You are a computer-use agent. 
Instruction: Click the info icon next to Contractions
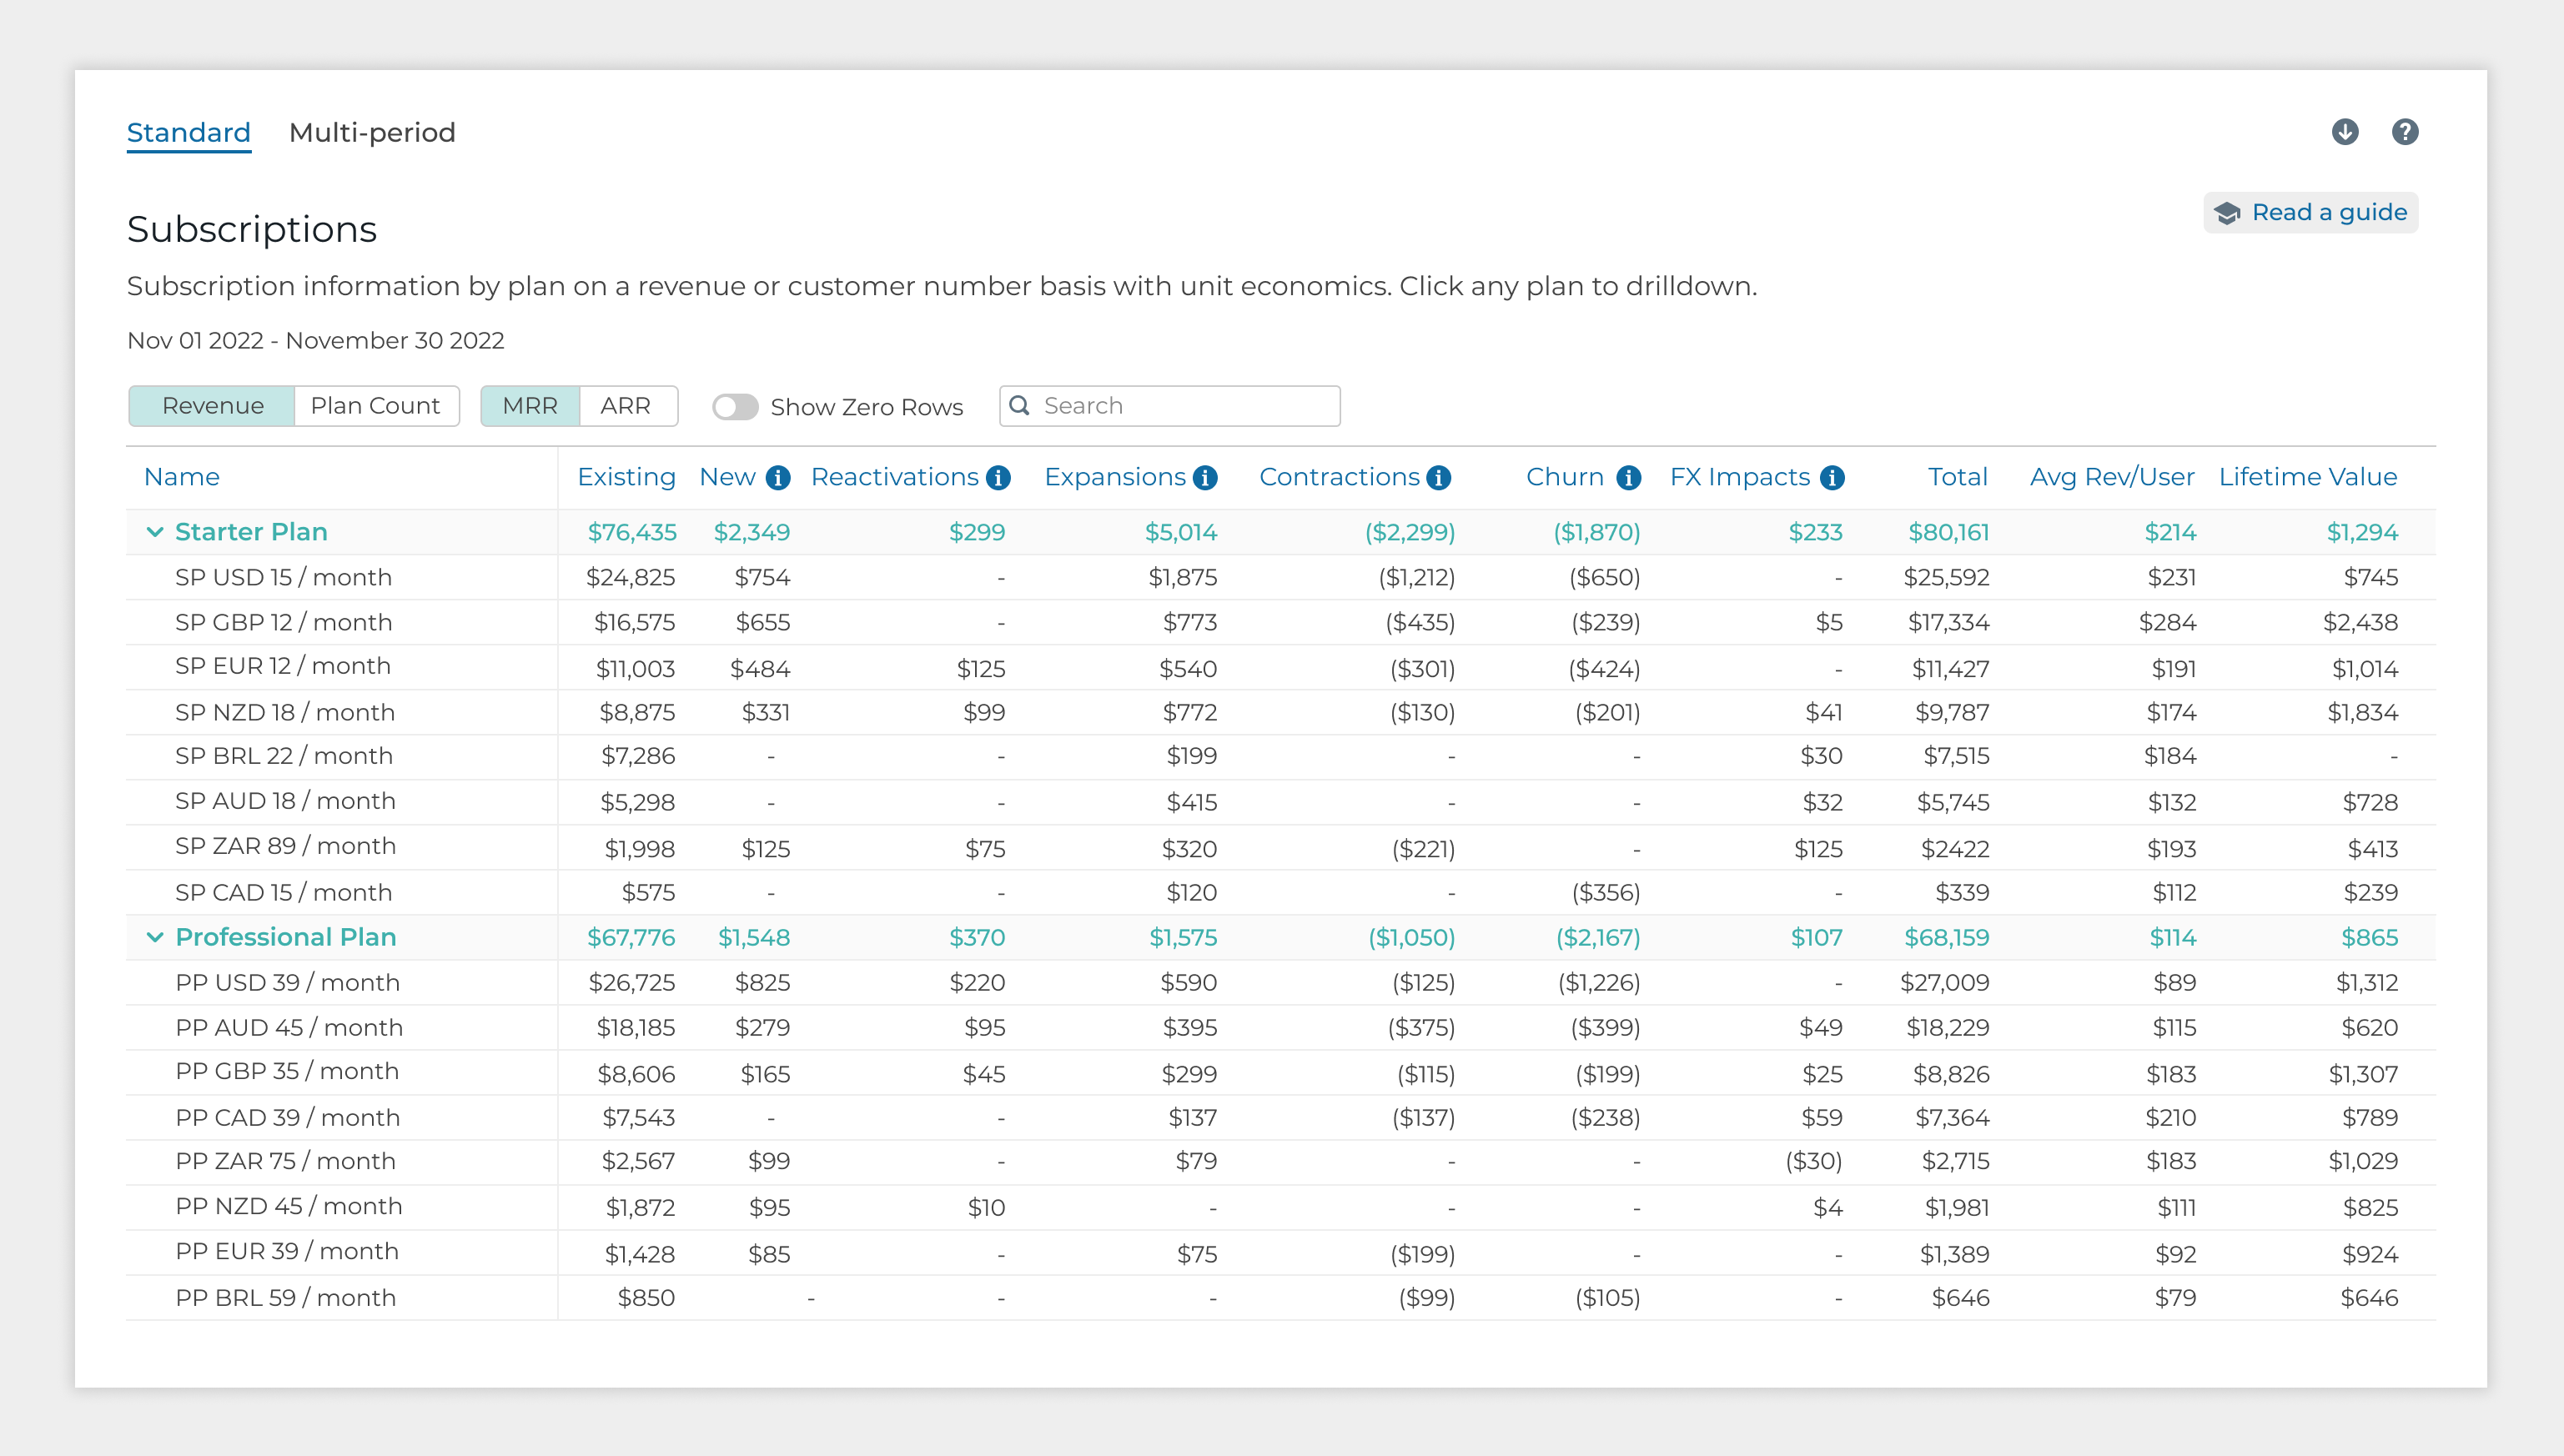(x=1438, y=478)
